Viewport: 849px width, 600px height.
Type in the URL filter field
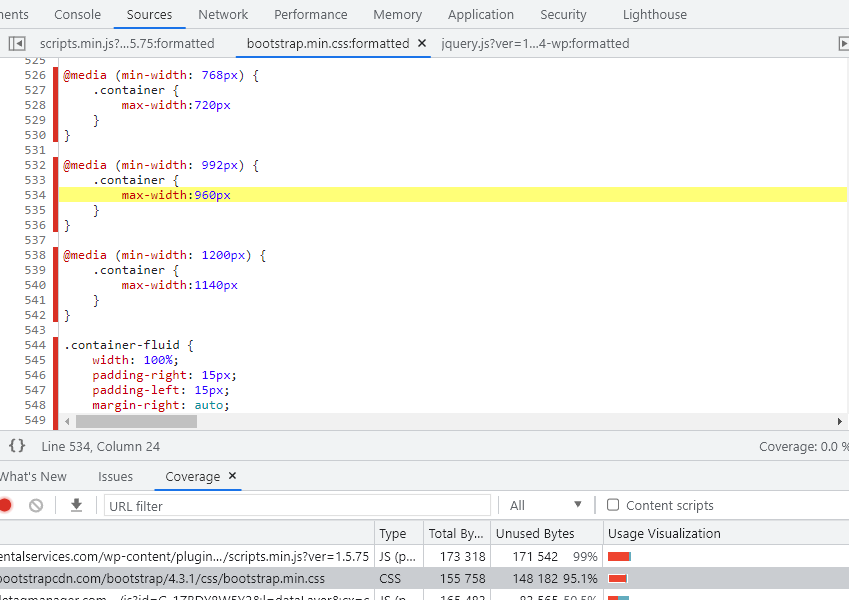[x=297, y=506]
